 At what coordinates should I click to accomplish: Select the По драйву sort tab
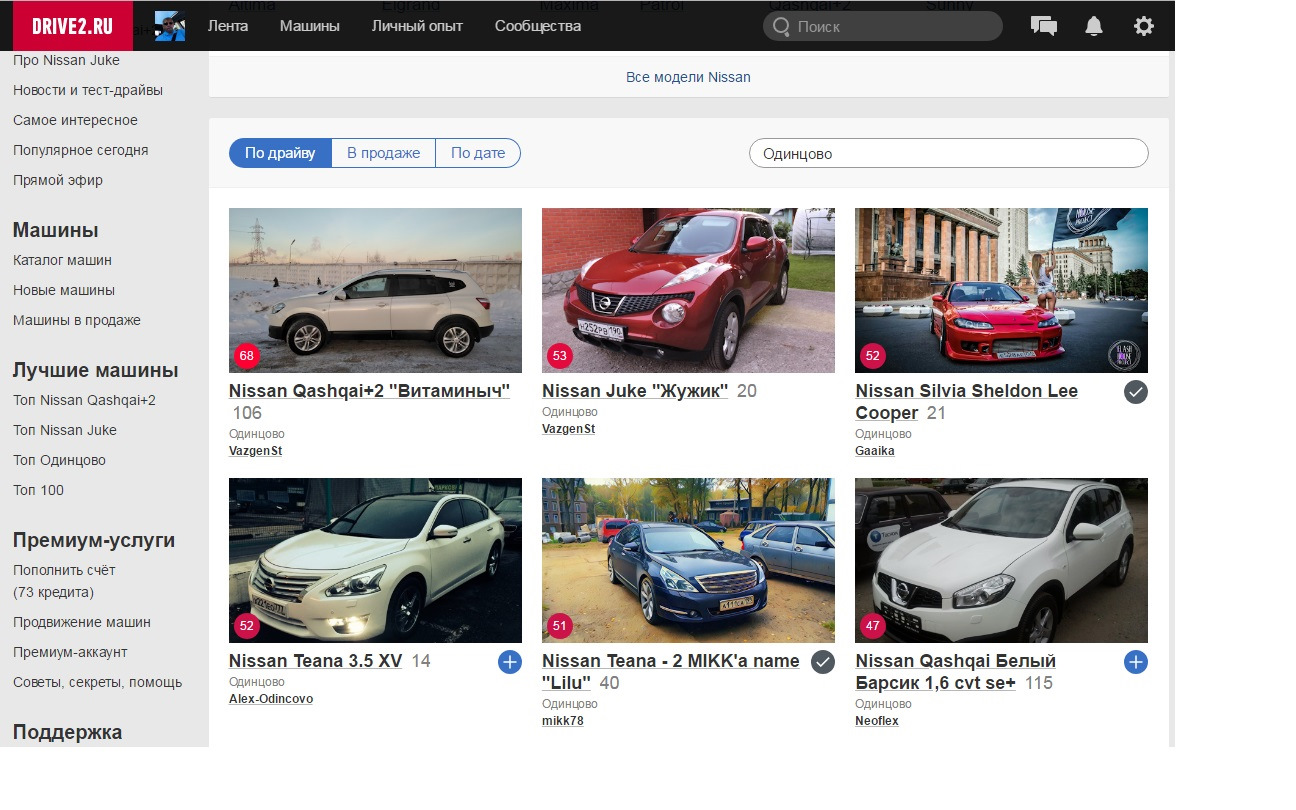(x=280, y=153)
